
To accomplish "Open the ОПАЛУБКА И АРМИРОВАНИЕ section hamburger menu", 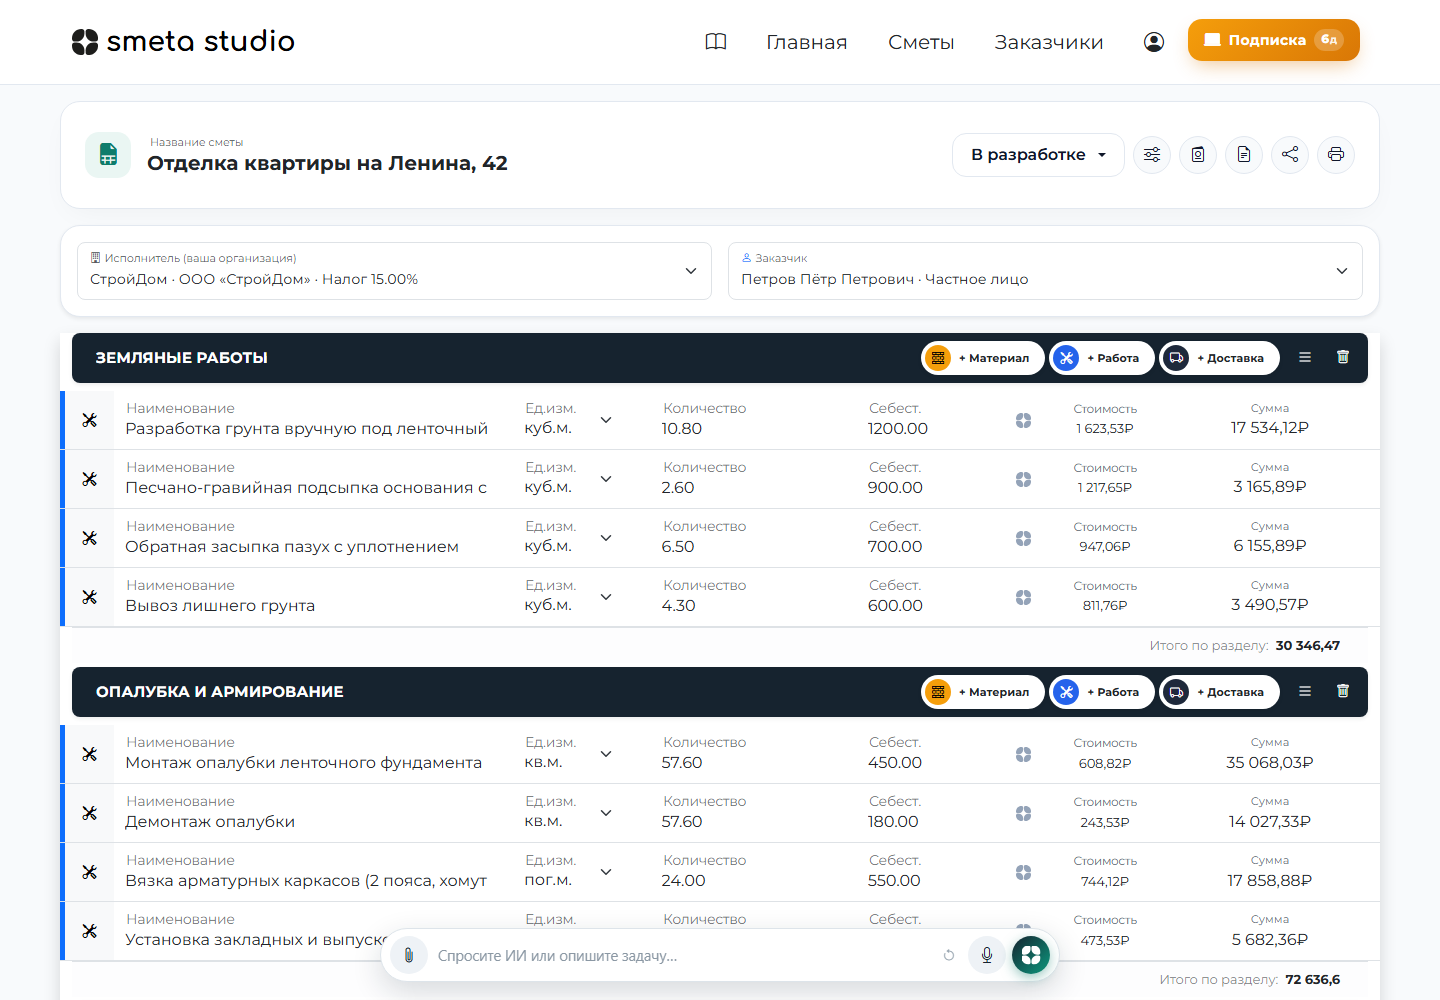I will tap(1305, 691).
